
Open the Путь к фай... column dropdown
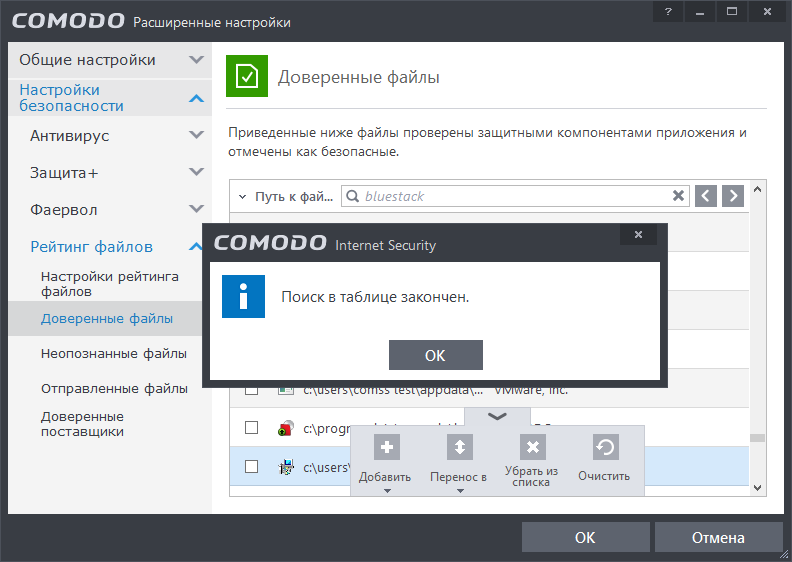tap(242, 196)
